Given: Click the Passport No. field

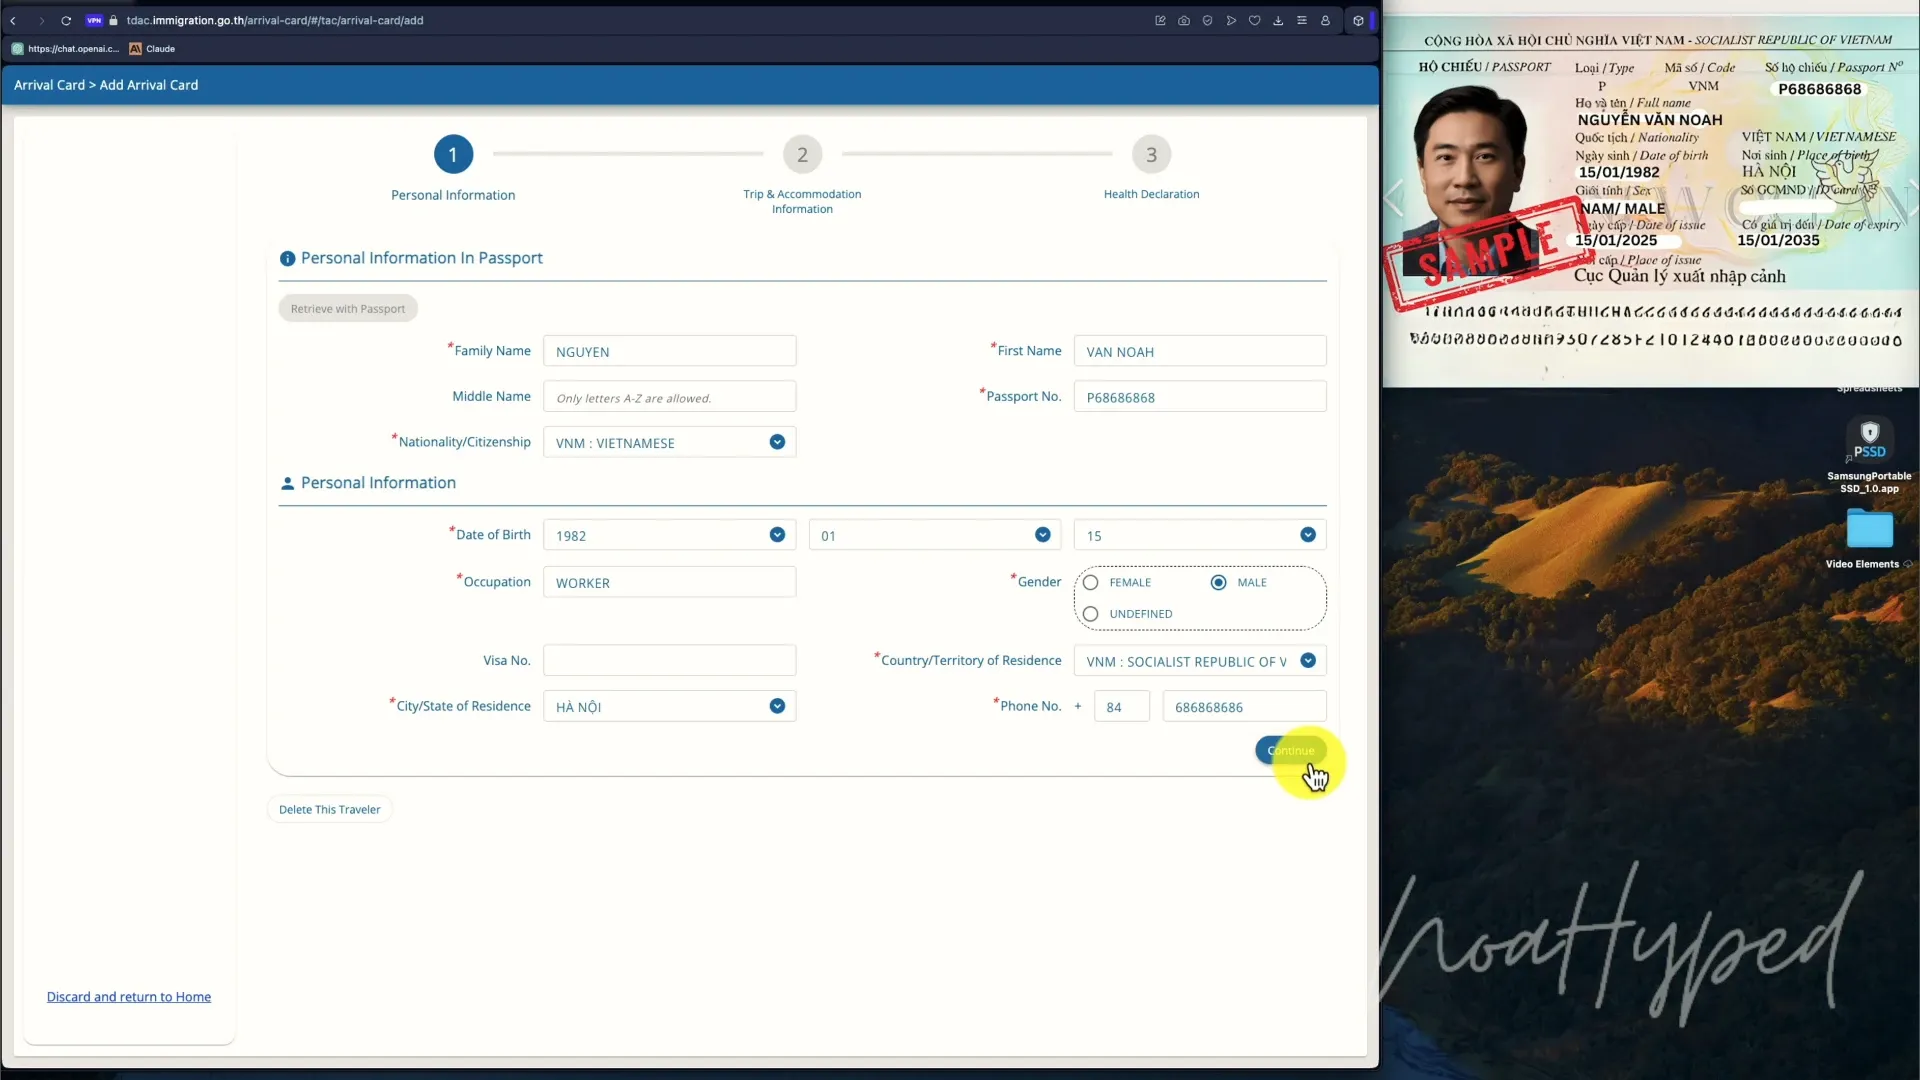Looking at the screenshot, I should (x=1200, y=397).
